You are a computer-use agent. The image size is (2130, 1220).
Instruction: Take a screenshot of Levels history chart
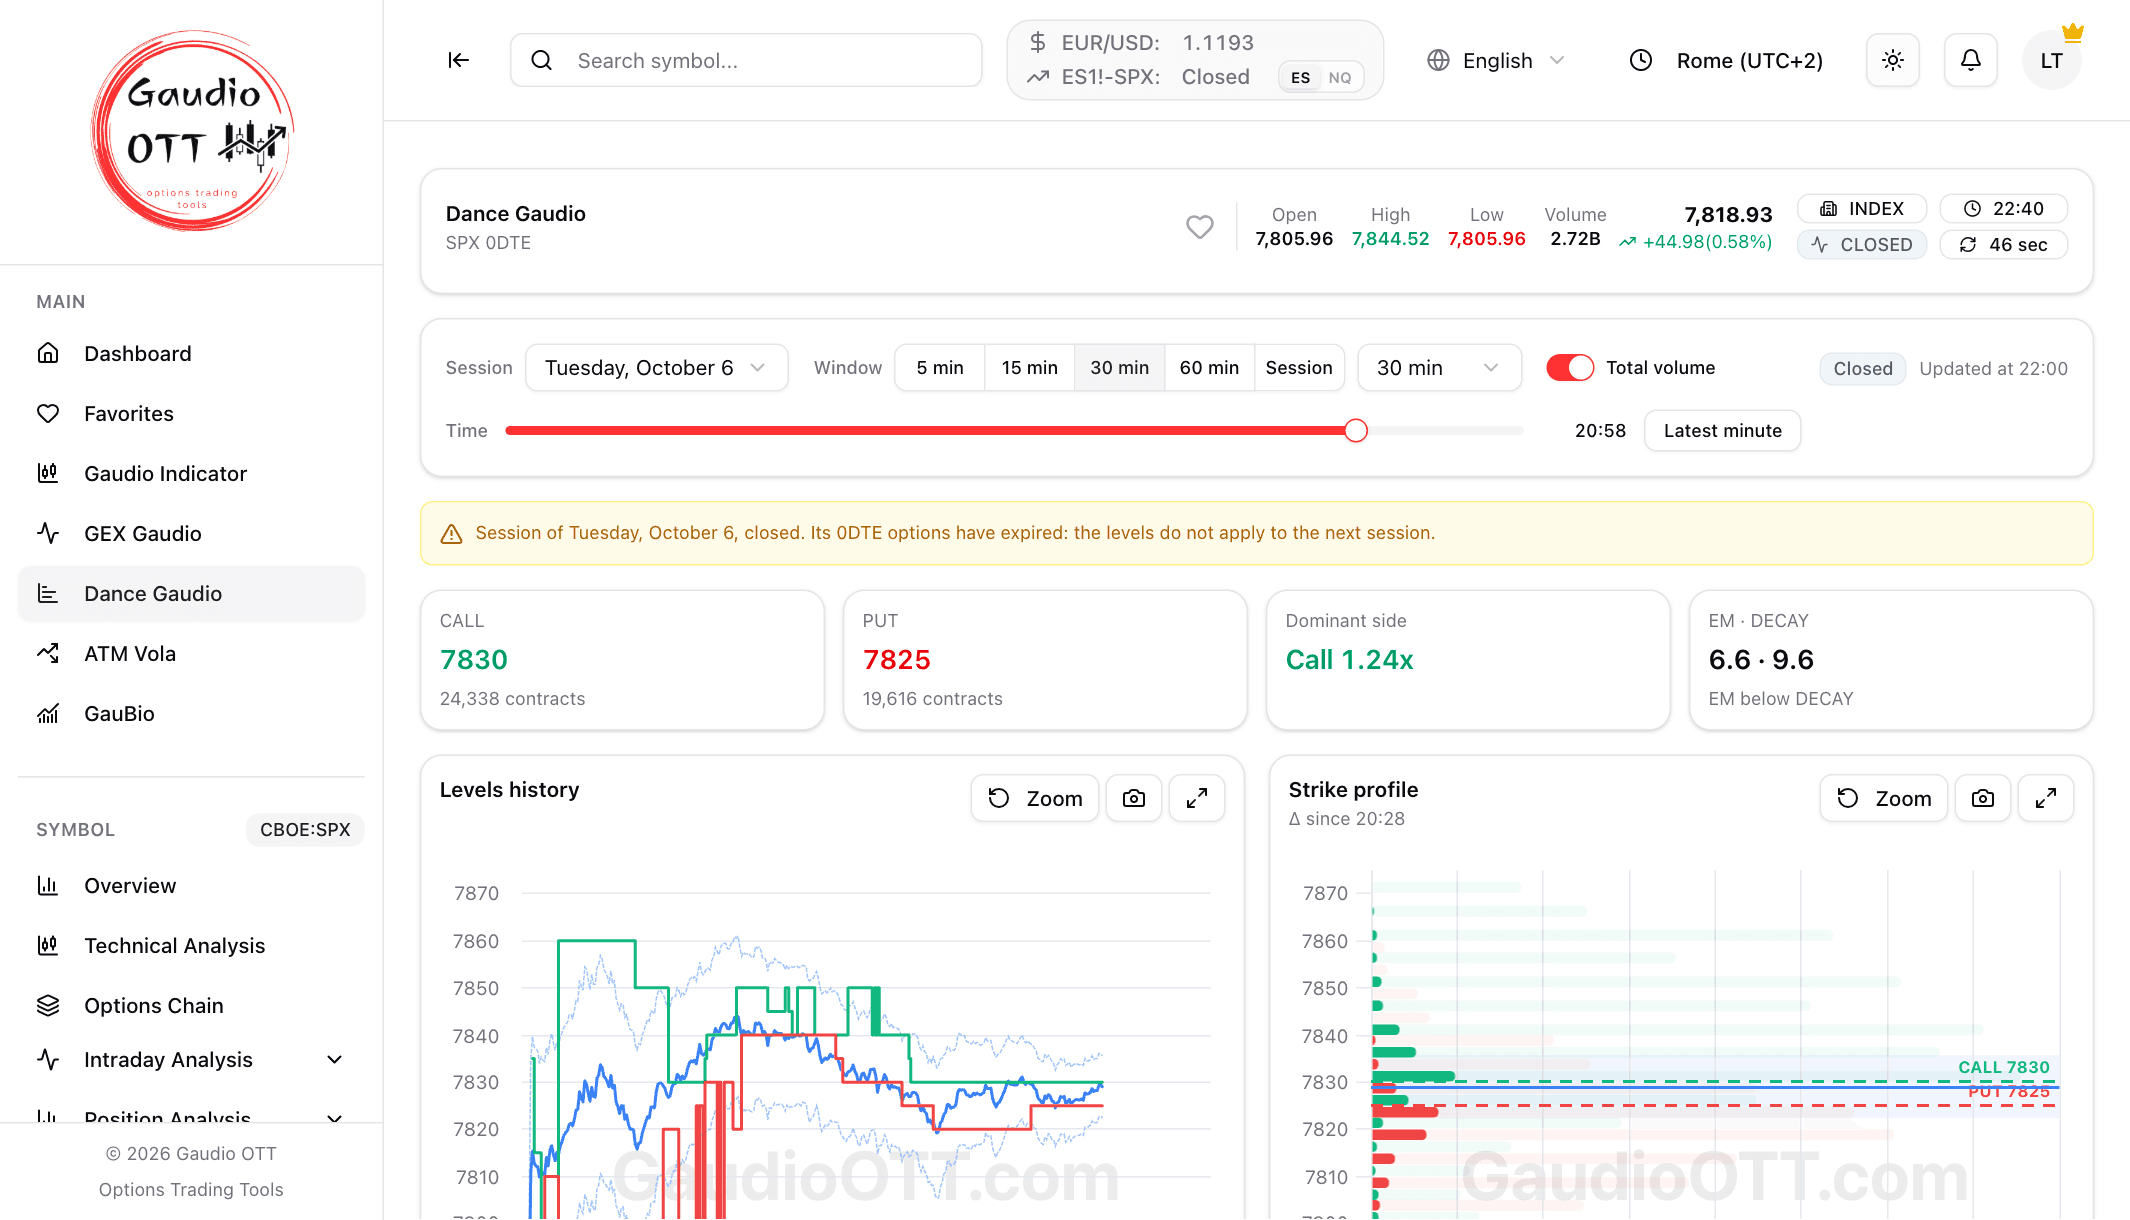click(1133, 798)
